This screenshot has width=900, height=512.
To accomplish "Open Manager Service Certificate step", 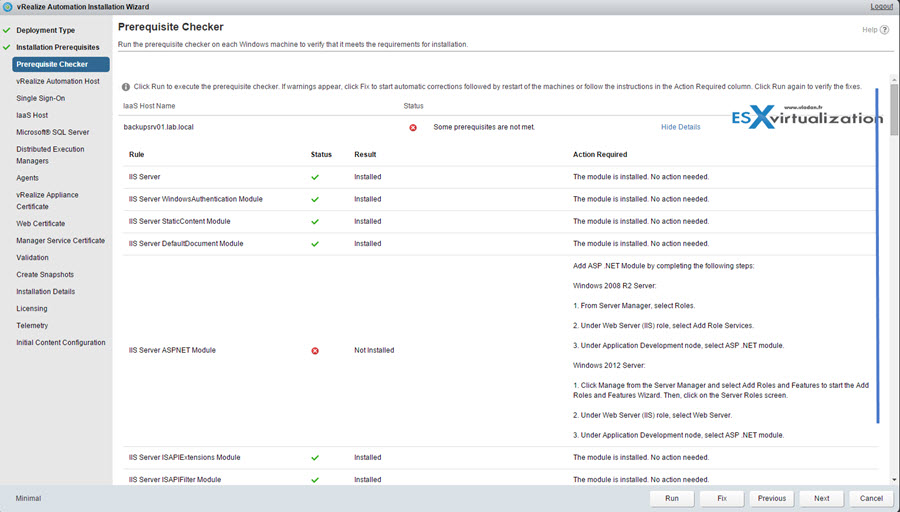I will 60,241.
